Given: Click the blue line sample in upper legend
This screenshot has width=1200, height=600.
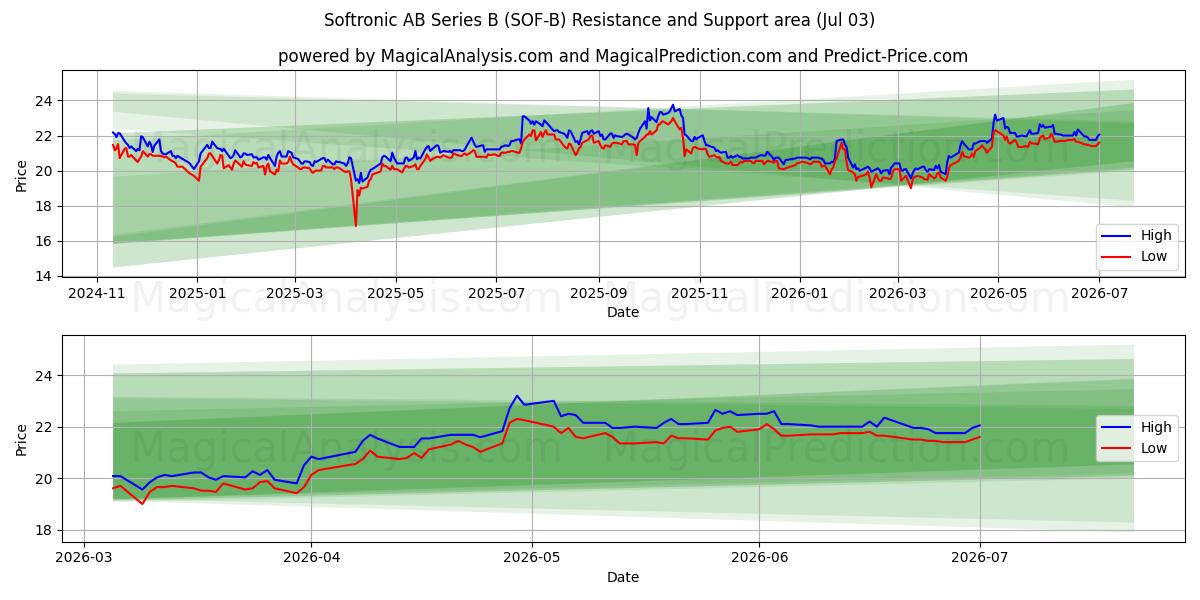Looking at the screenshot, I should (1117, 237).
